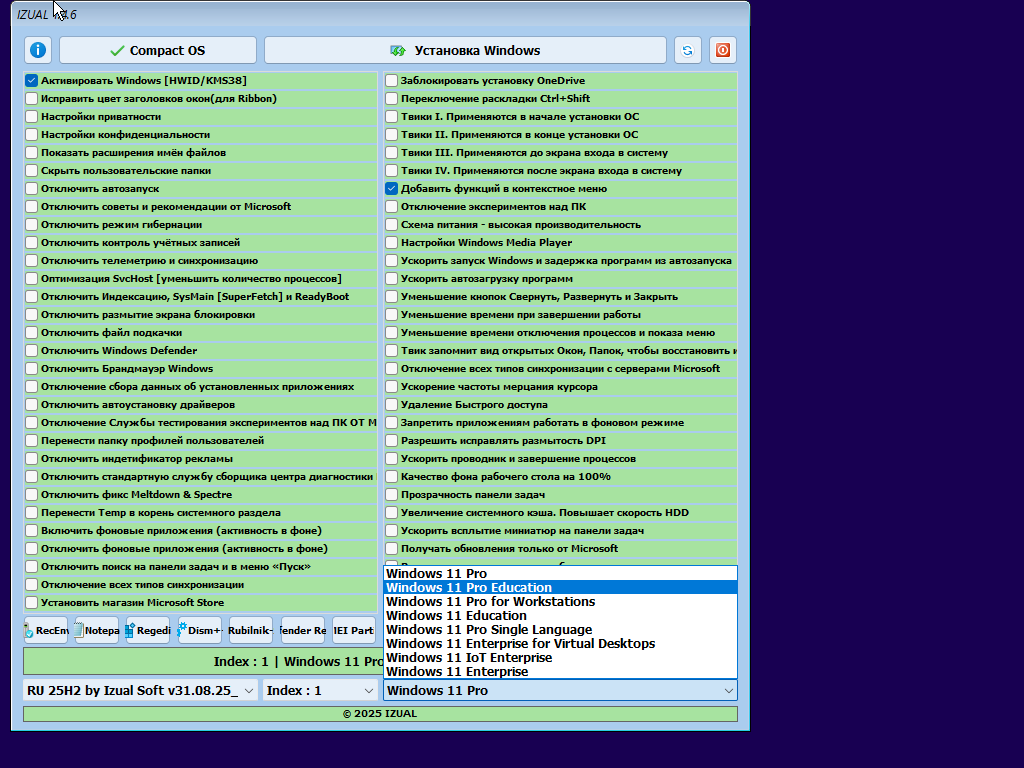Image resolution: width=1024 pixels, height=768 pixels.
Task: Check Отключить Windows Defender
Action: 31,351
